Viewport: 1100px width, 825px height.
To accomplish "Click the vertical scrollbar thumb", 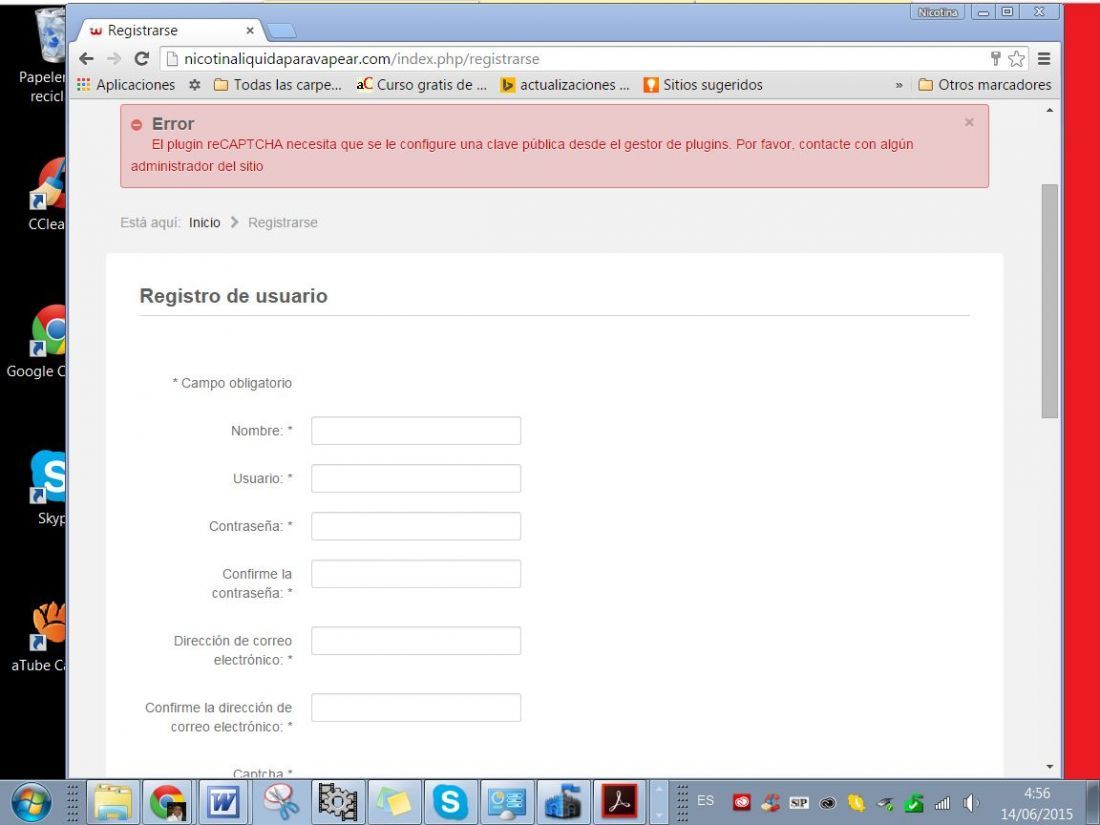I will pyautogui.click(x=1049, y=301).
